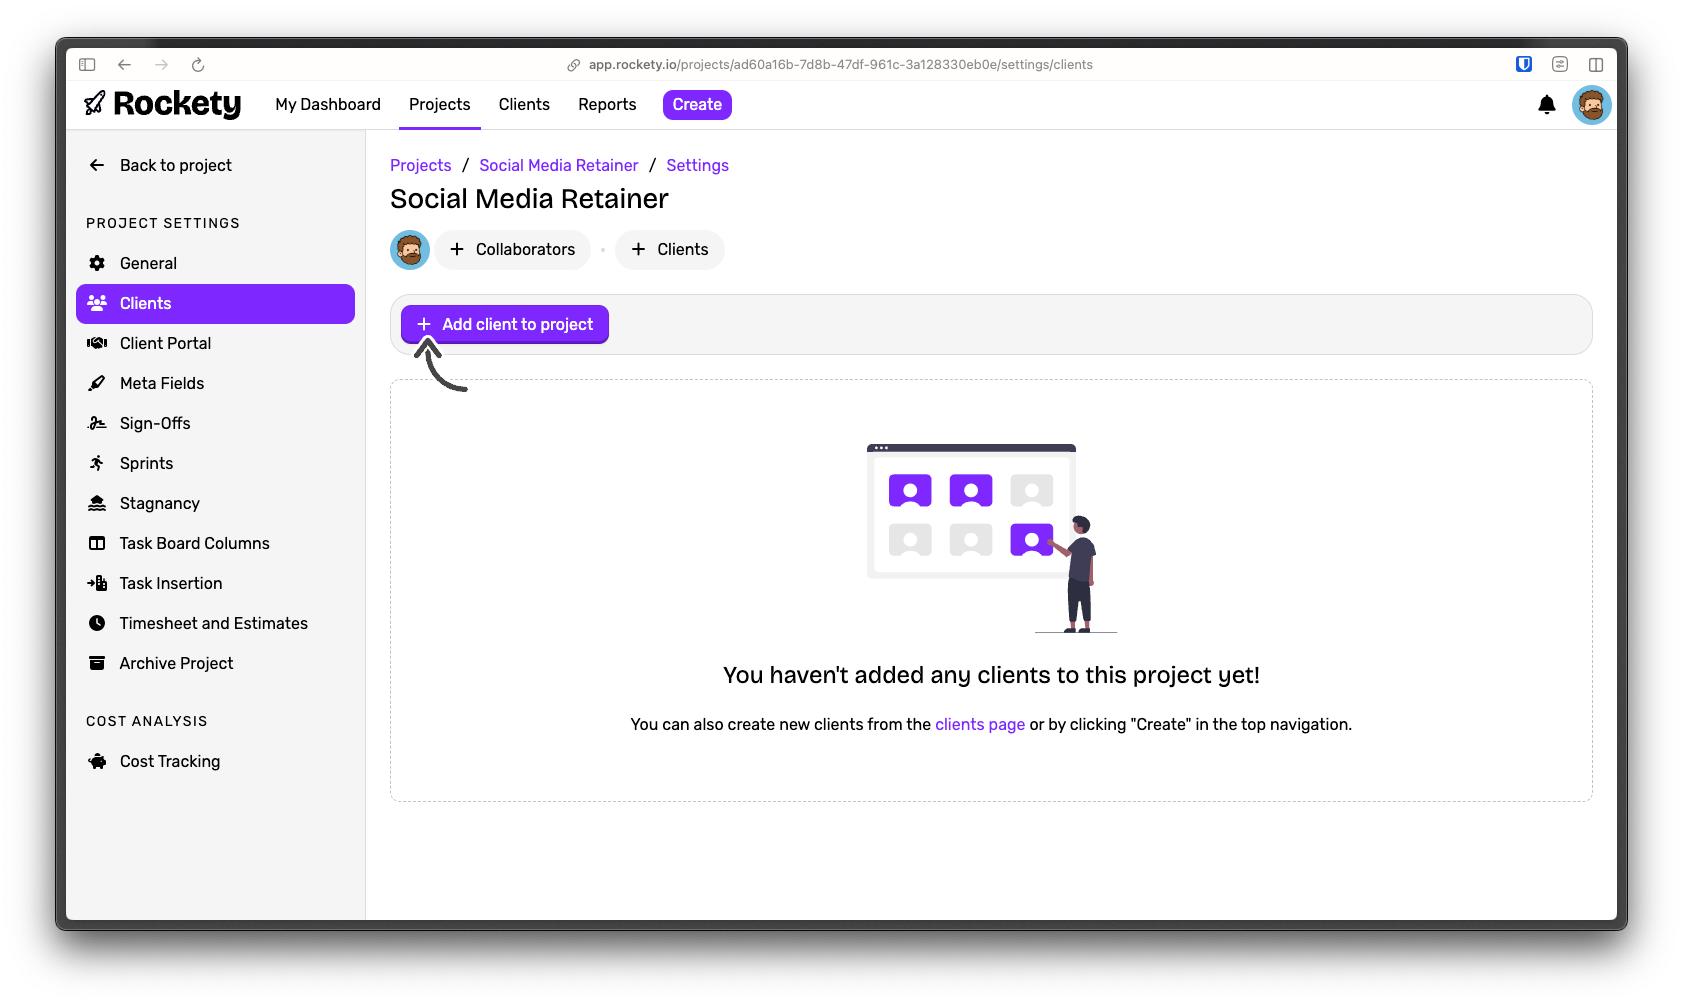Click the Task Insertion icon

pyautogui.click(x=97, y=583)
